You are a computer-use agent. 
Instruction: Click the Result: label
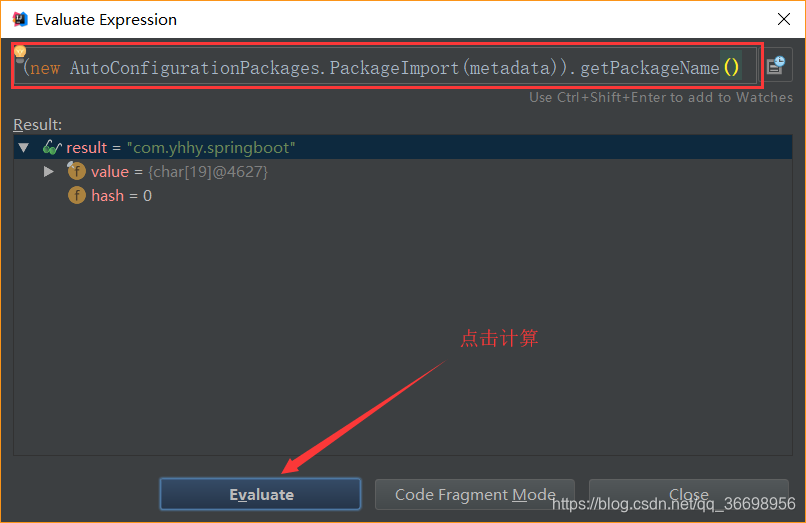tap(38, 124)
